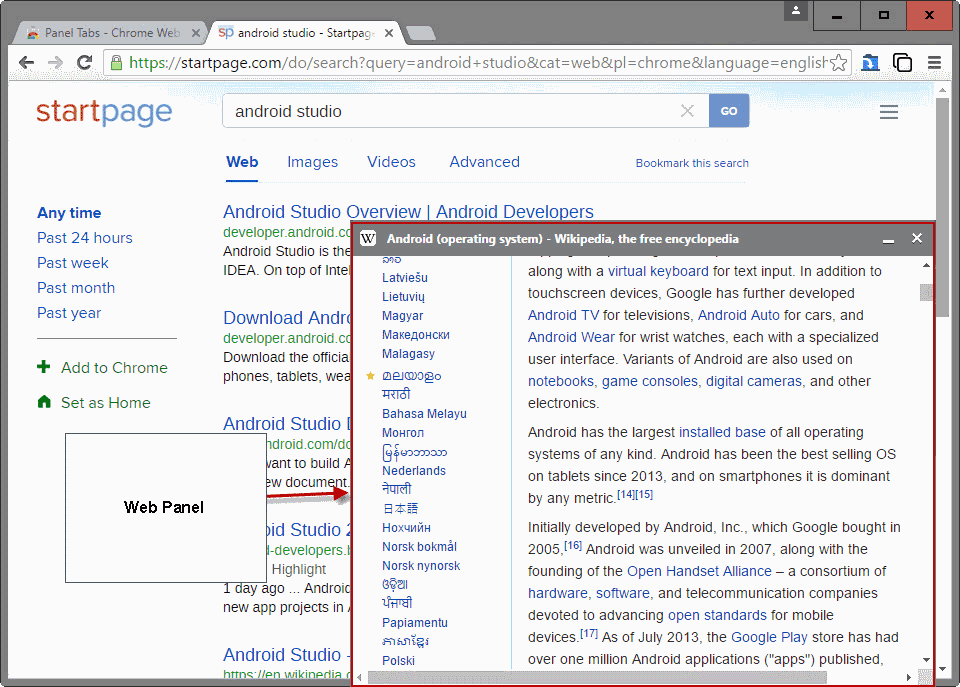This screenshot has width=960, height=687.
Task: Close the Wikipedia web panel
Action: (917, 238)
